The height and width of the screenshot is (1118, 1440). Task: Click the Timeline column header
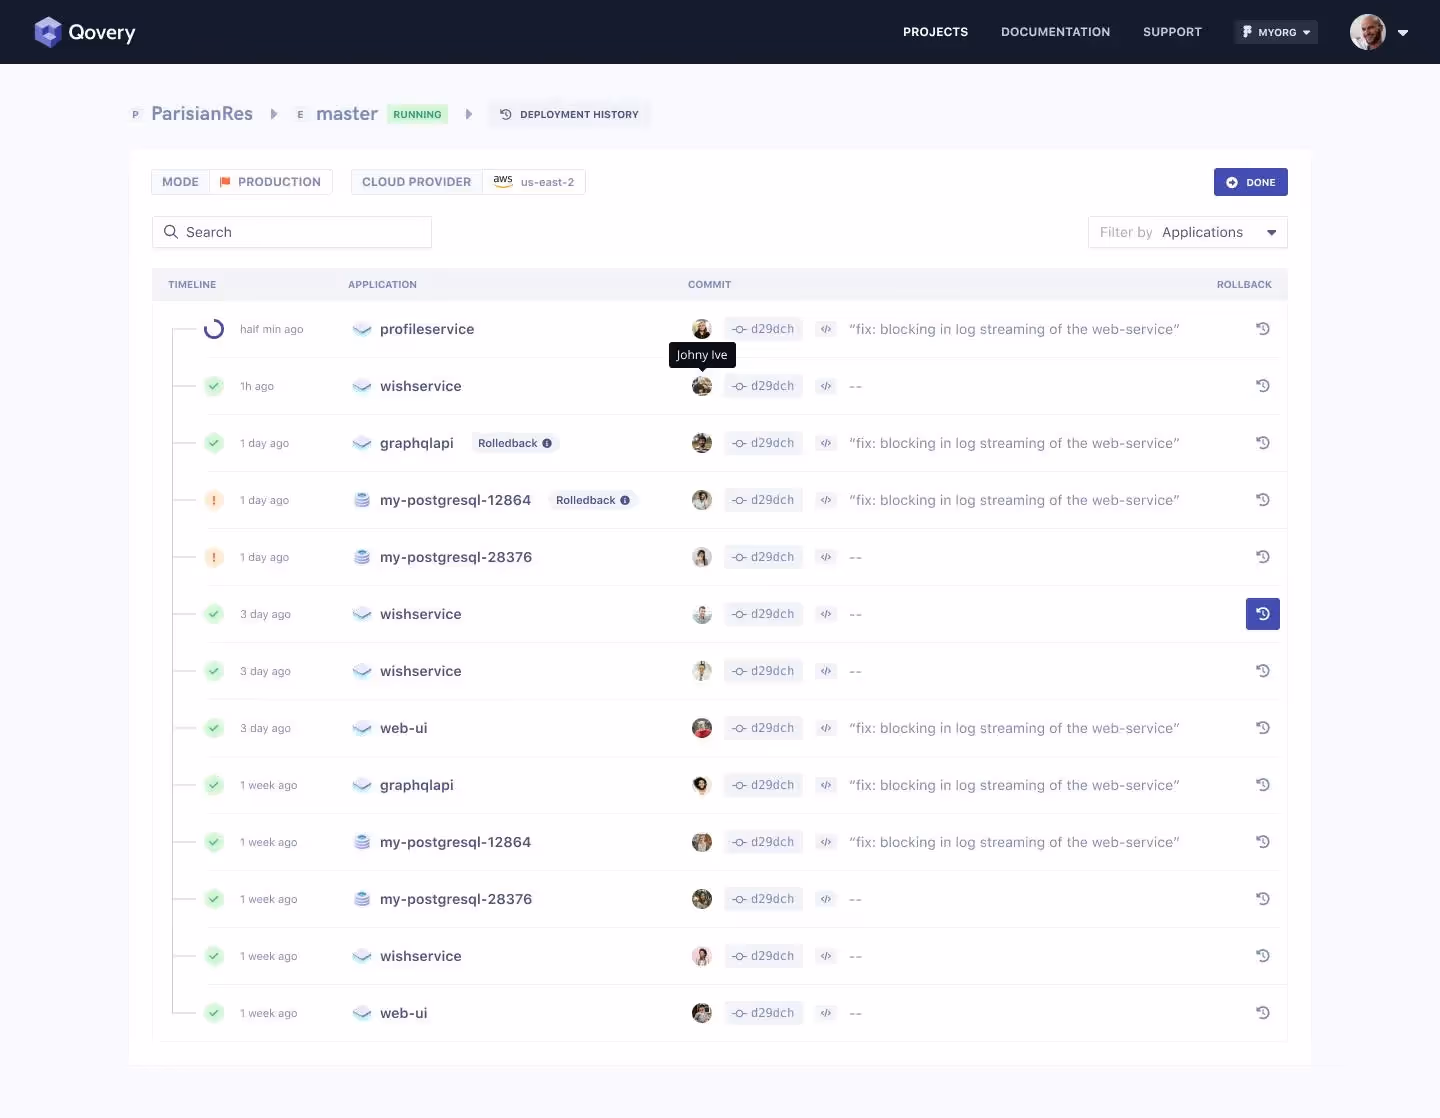[x=192, y=285]
